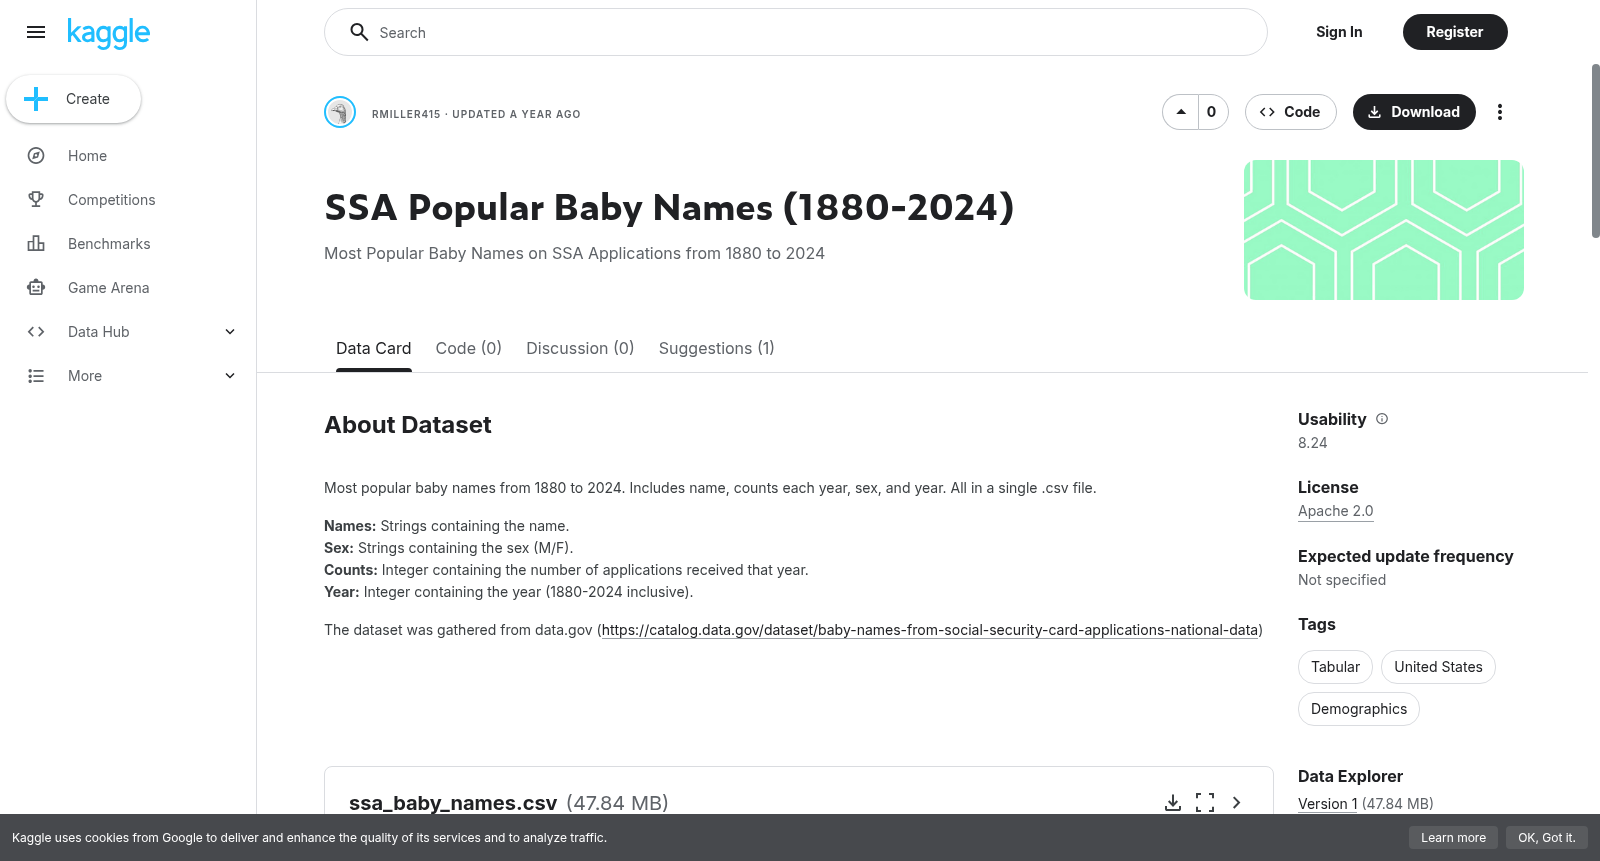Click the Sign In button
The height and width of the screenshot is (861, 1600).
point(1339,32)
